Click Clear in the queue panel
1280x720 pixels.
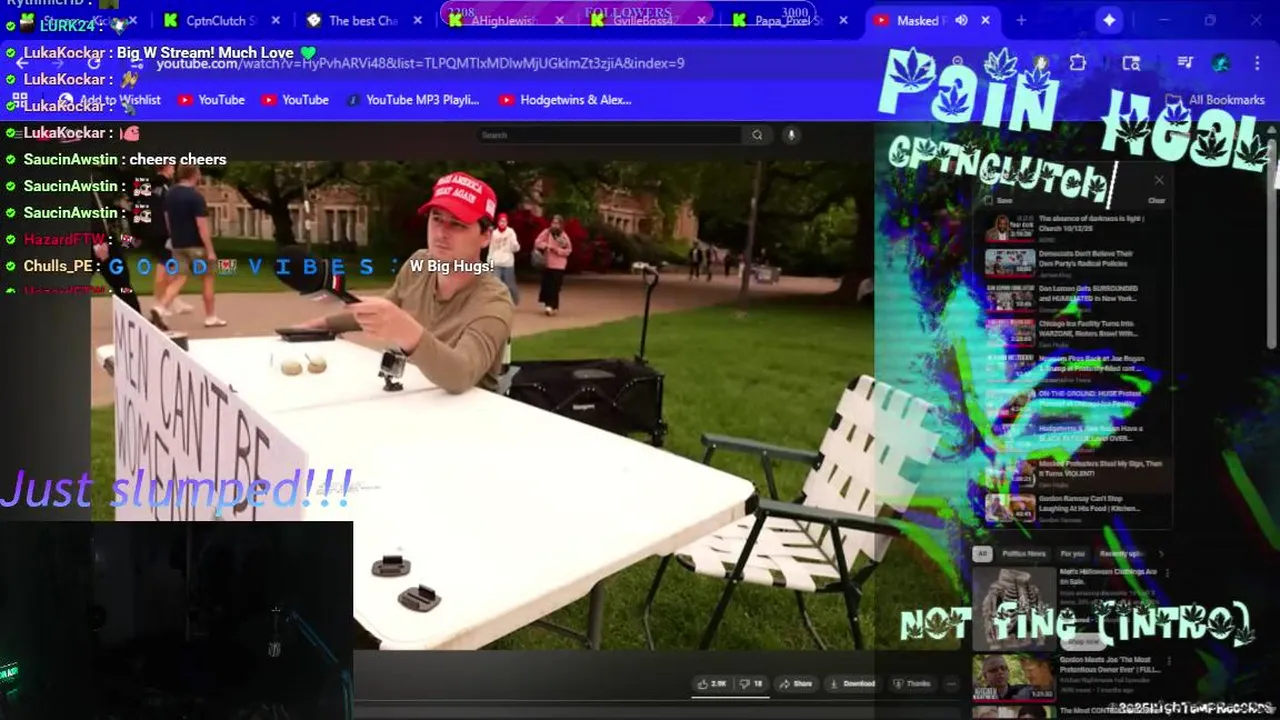[1156, 201]
